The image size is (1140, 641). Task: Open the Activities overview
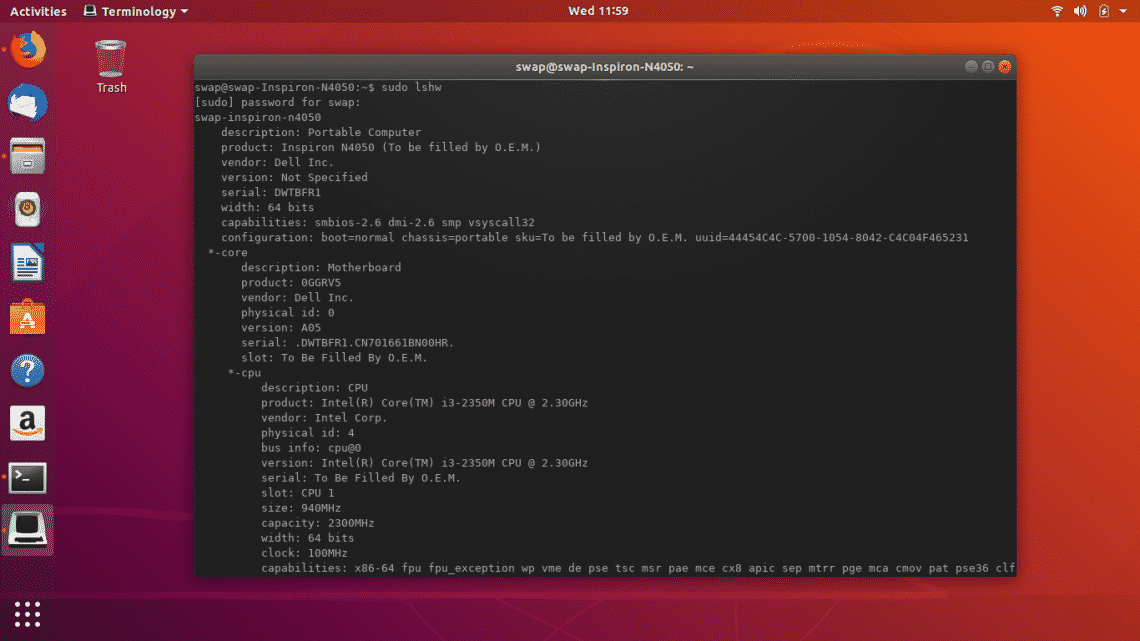pyautogui.click(x=40, y=11)
